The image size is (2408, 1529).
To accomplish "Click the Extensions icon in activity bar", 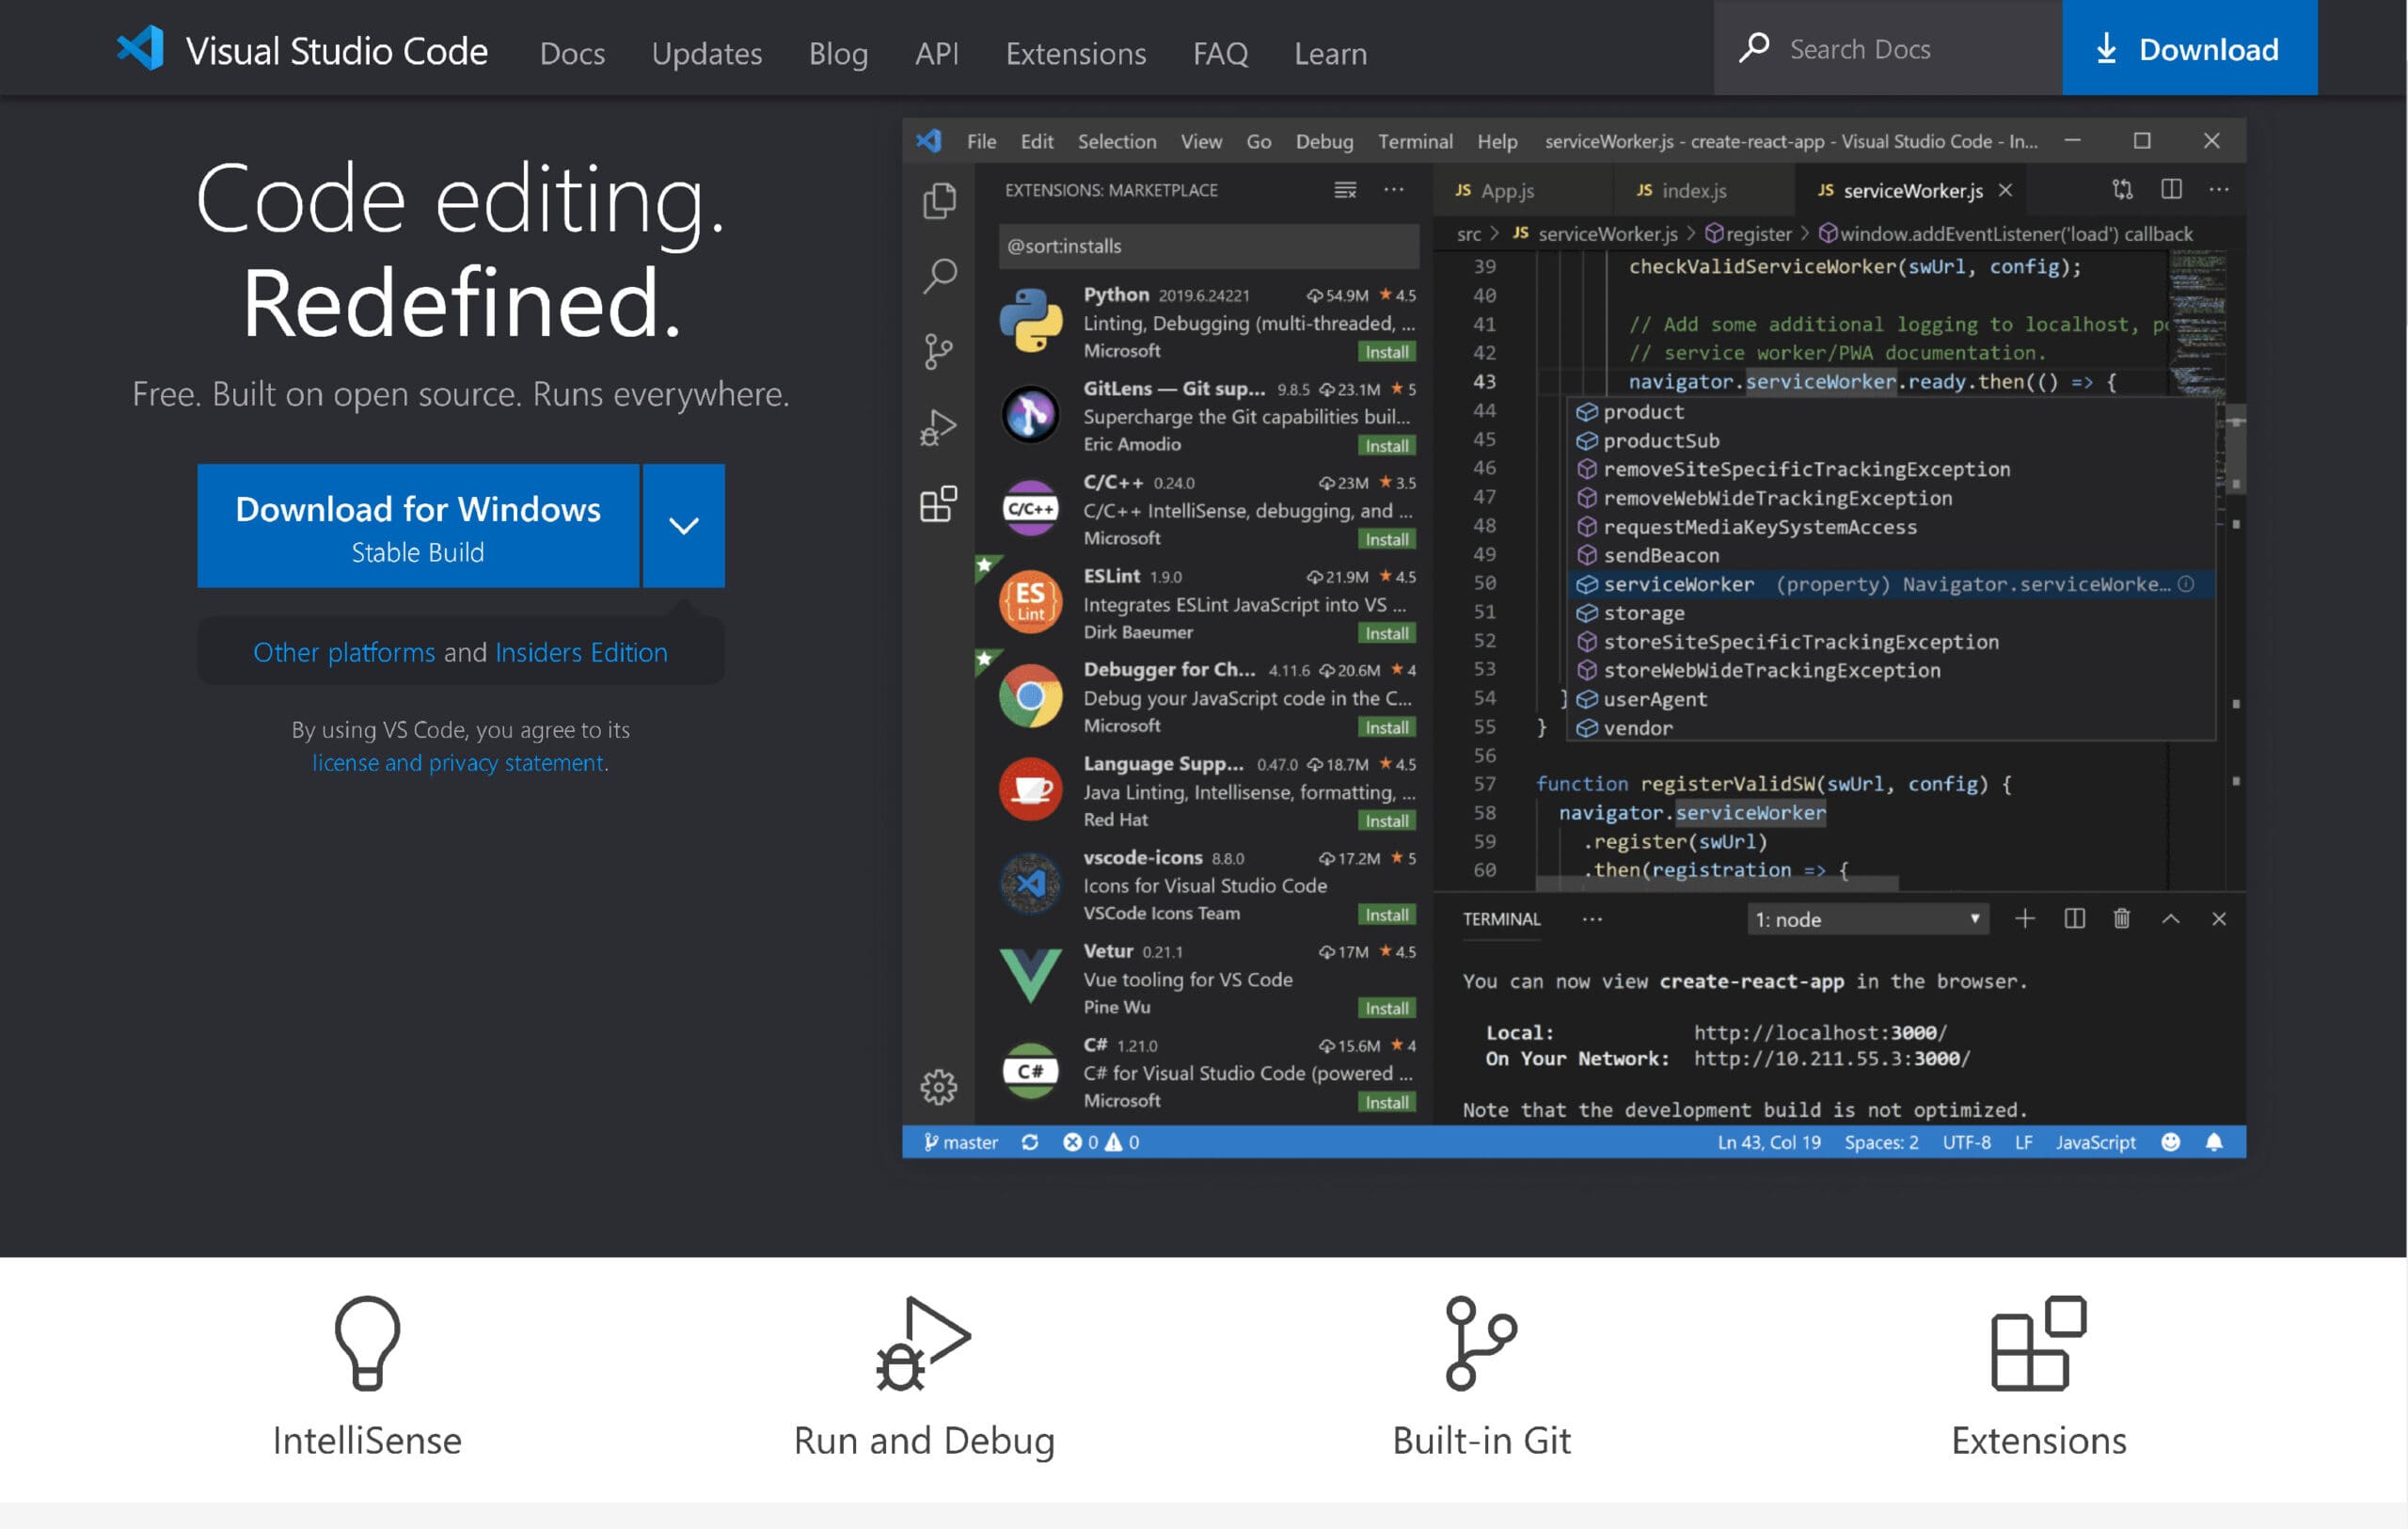I will (x=937, y=504).
